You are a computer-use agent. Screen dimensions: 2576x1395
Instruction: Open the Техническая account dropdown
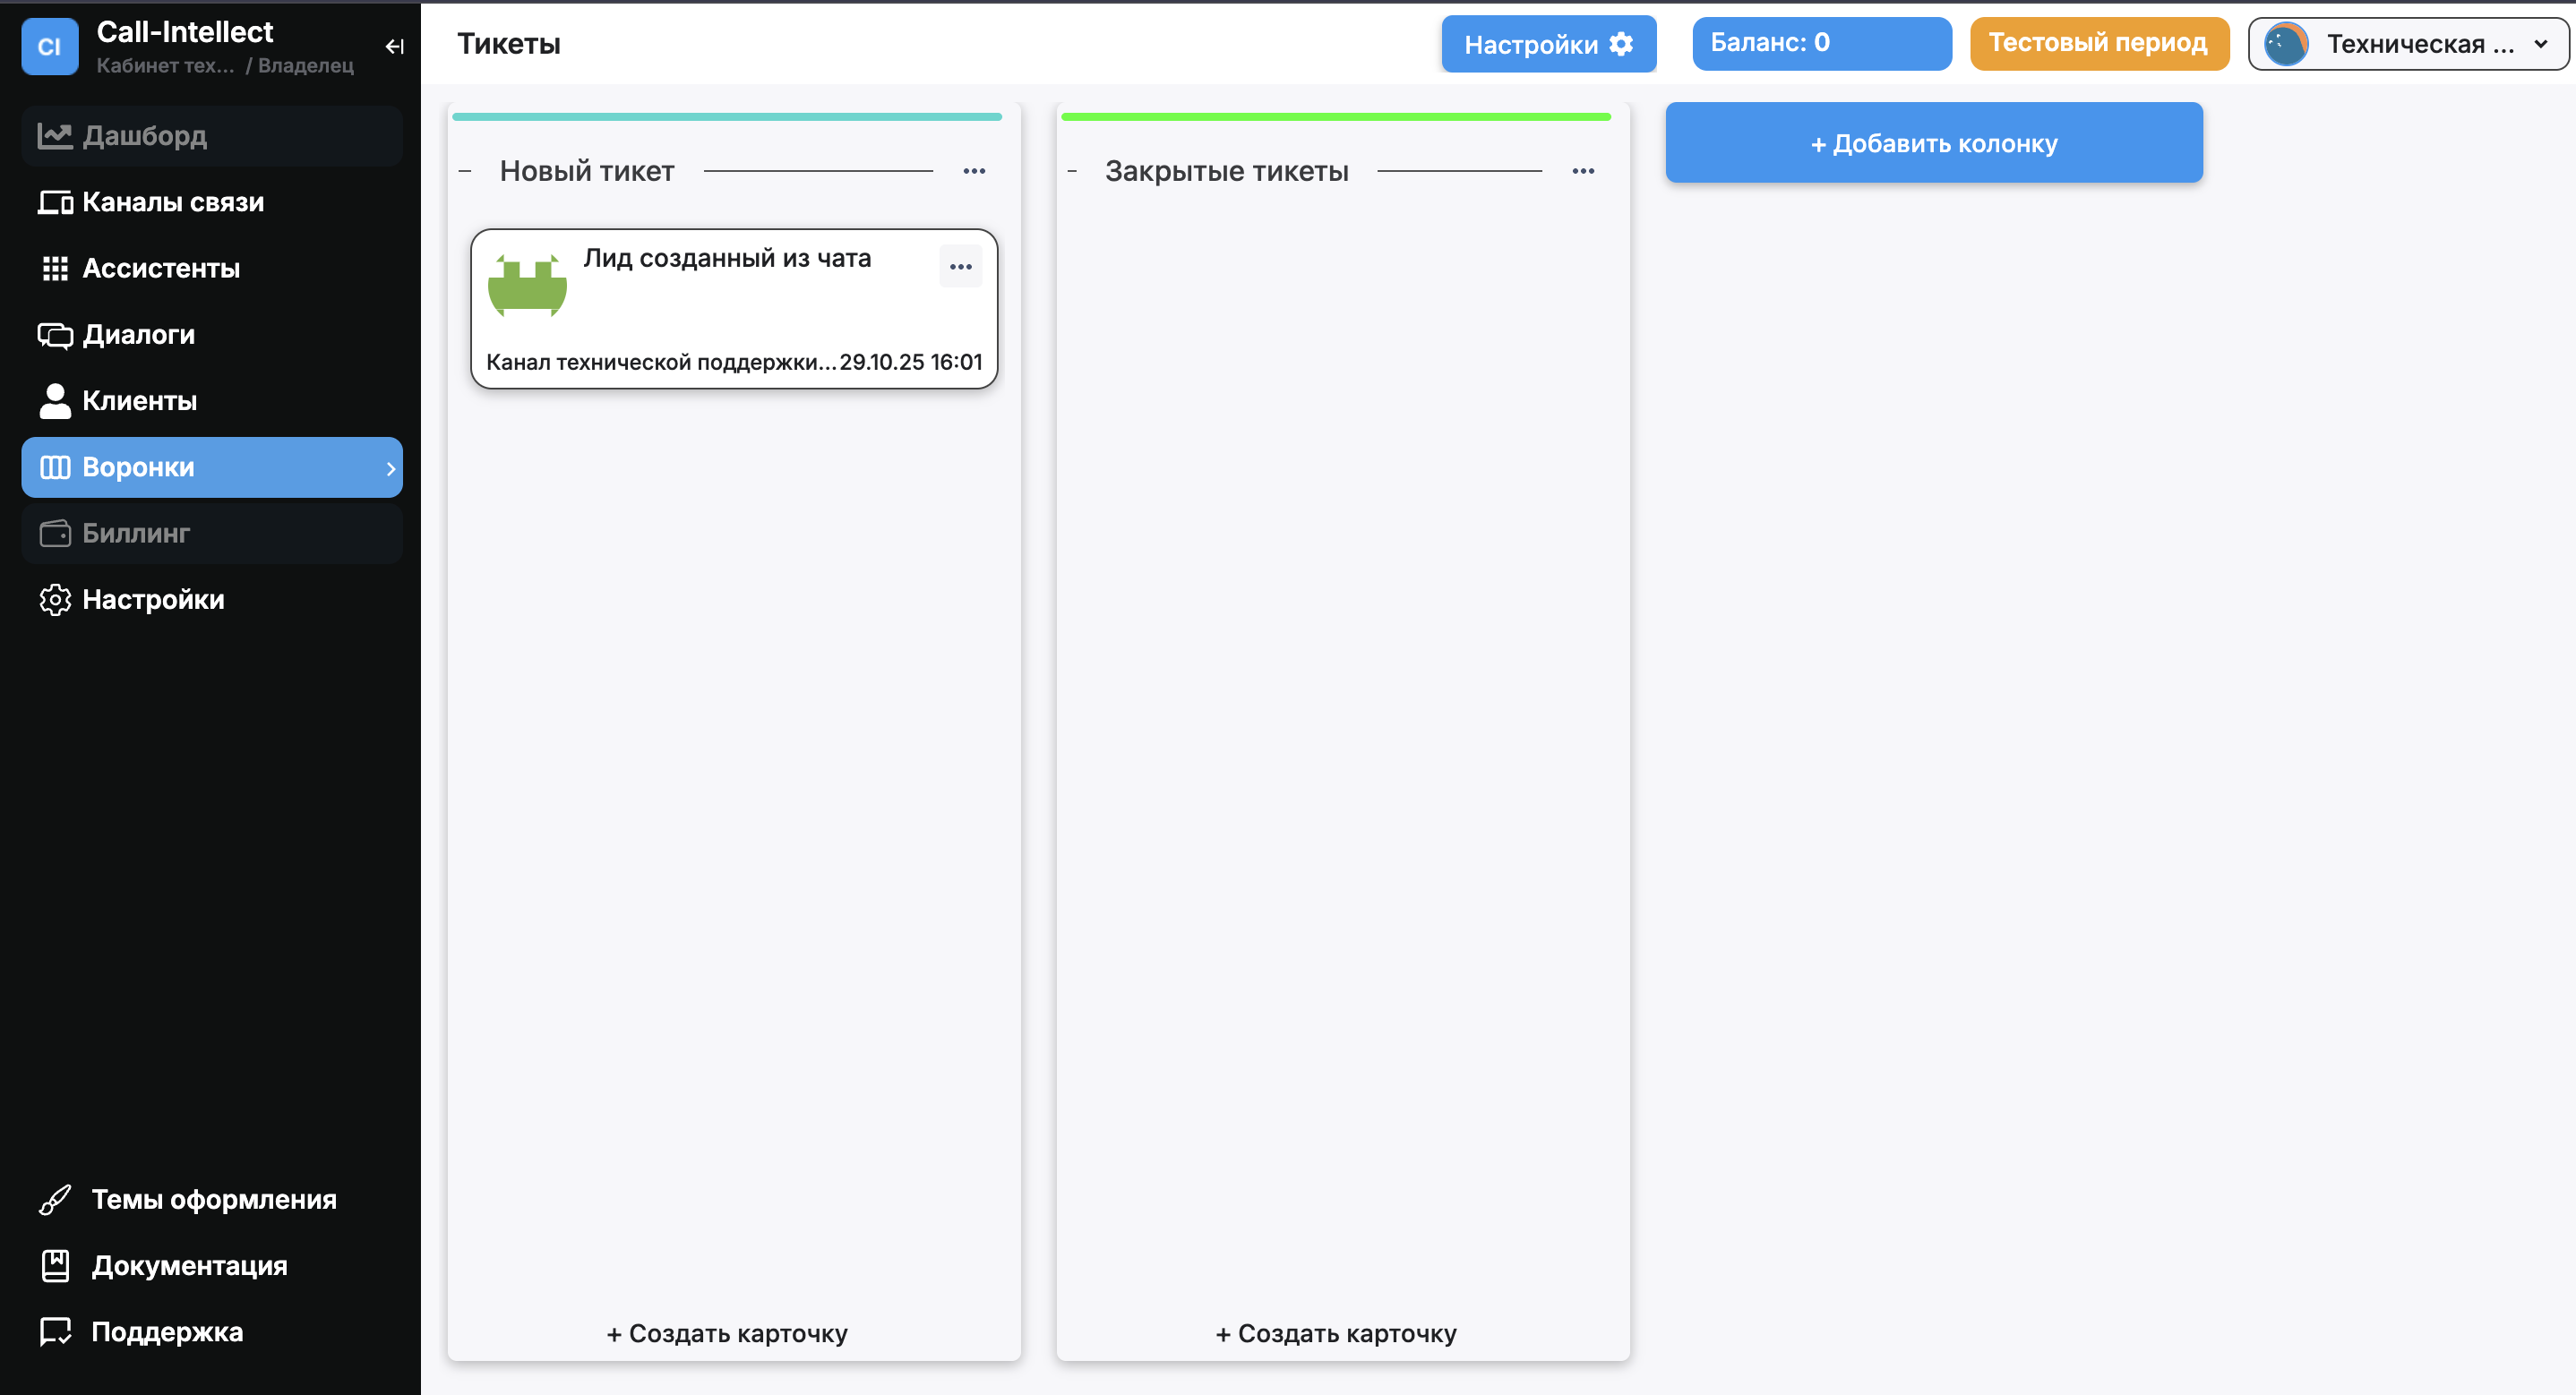[x=2407, y=44]
